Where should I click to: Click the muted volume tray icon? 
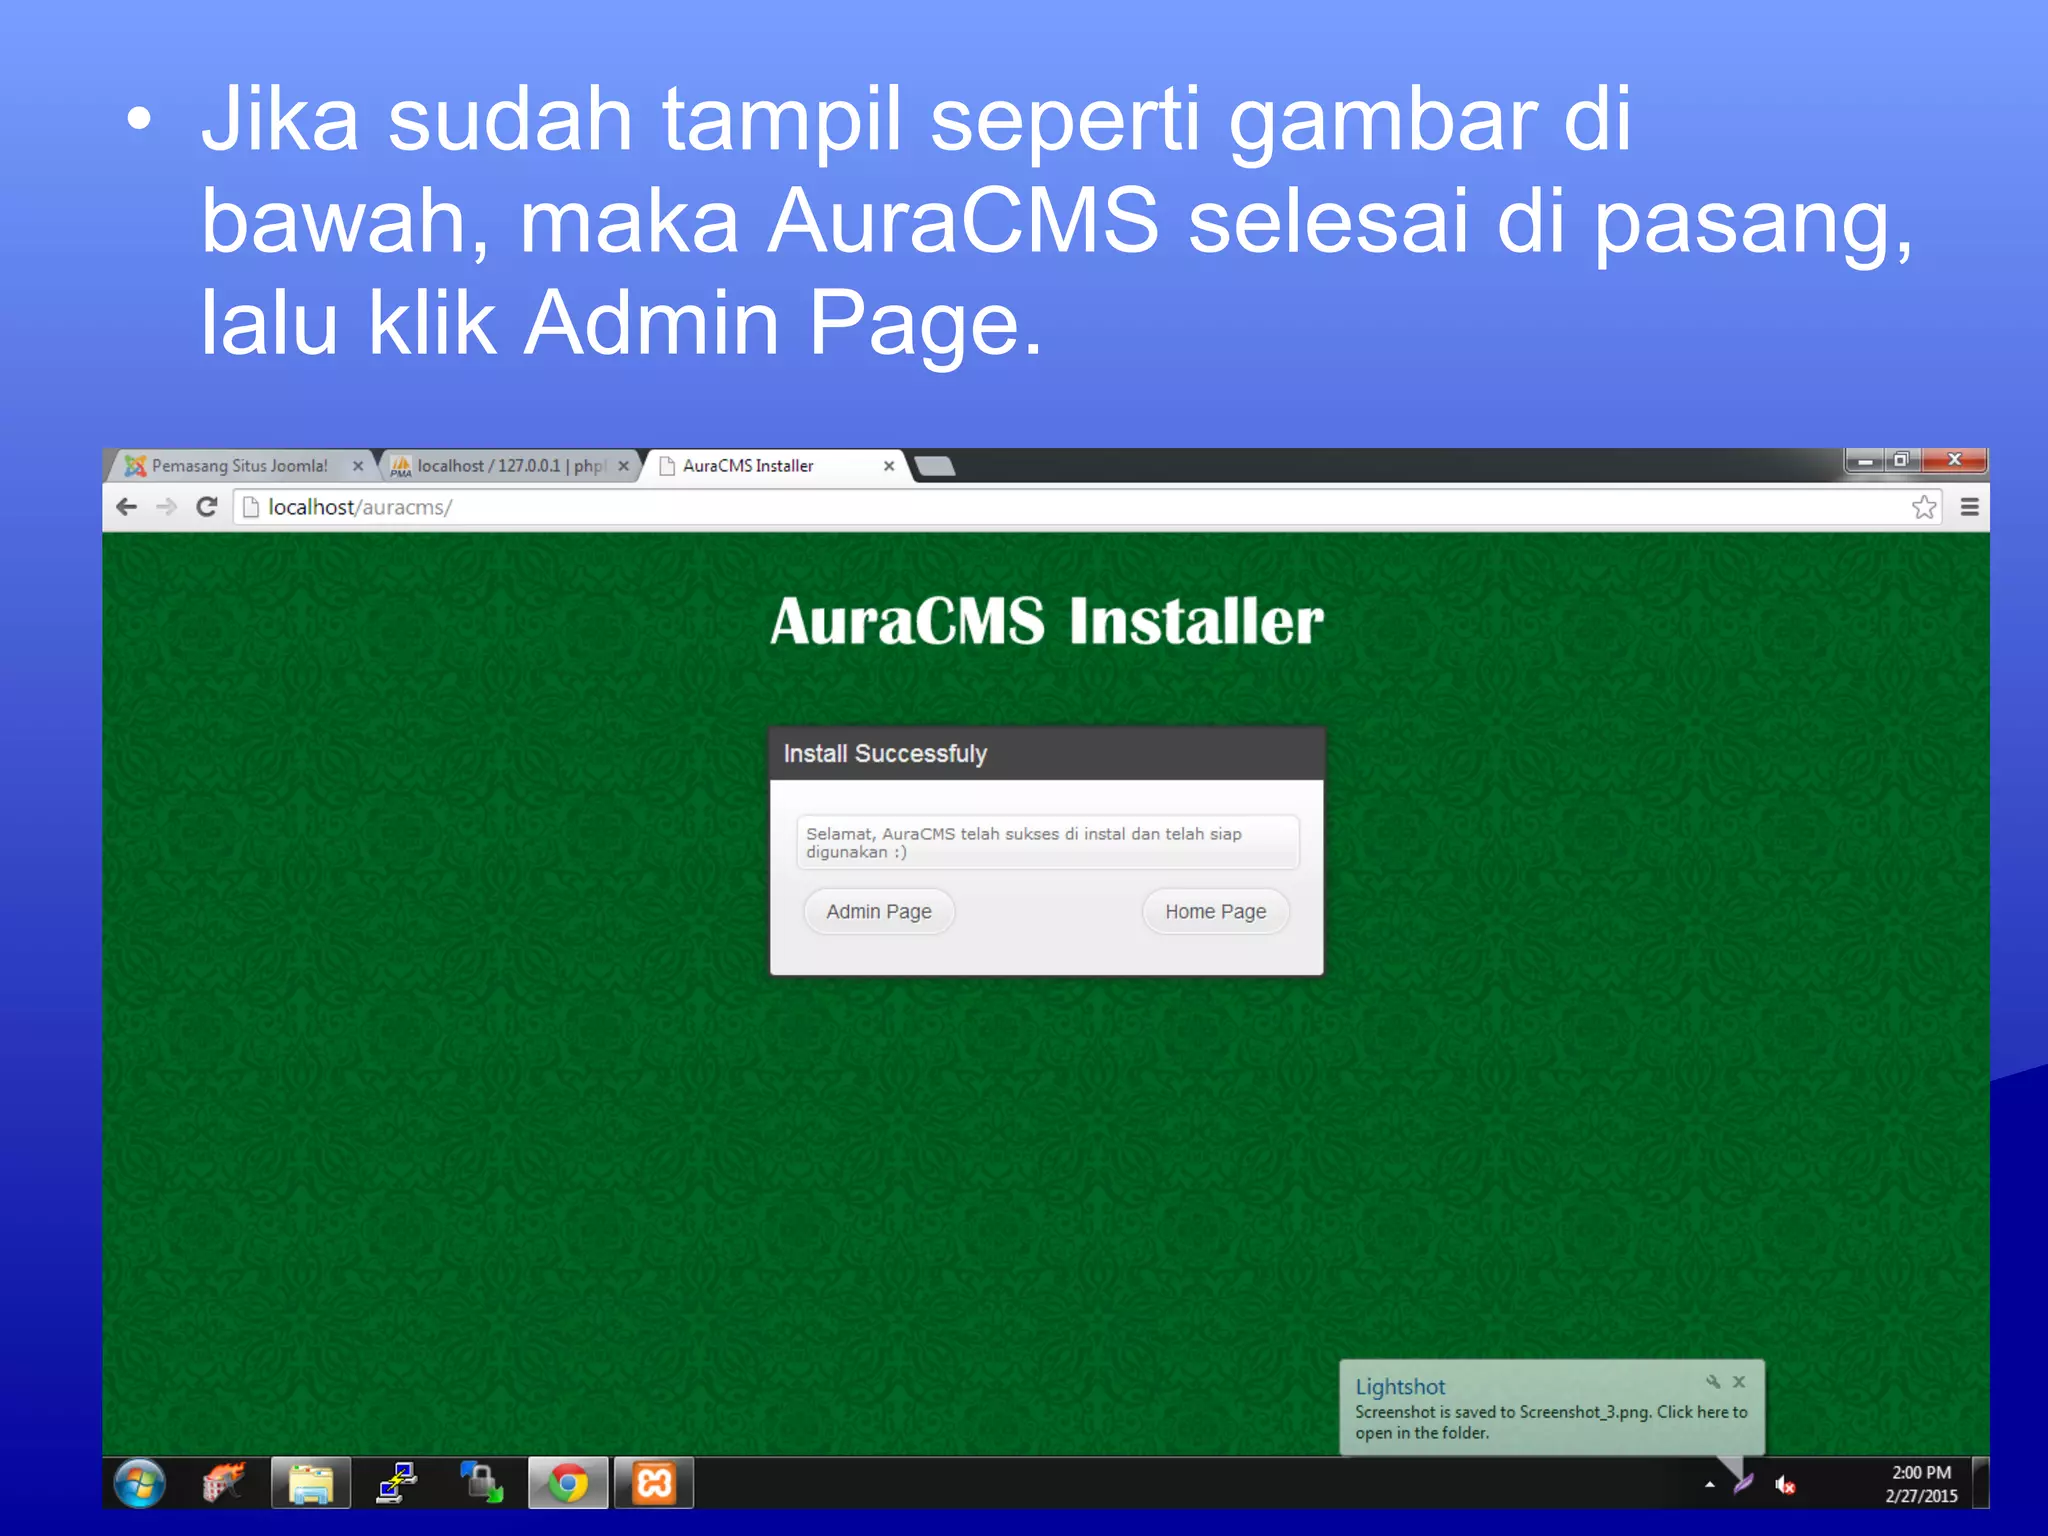(1785, 1485)
